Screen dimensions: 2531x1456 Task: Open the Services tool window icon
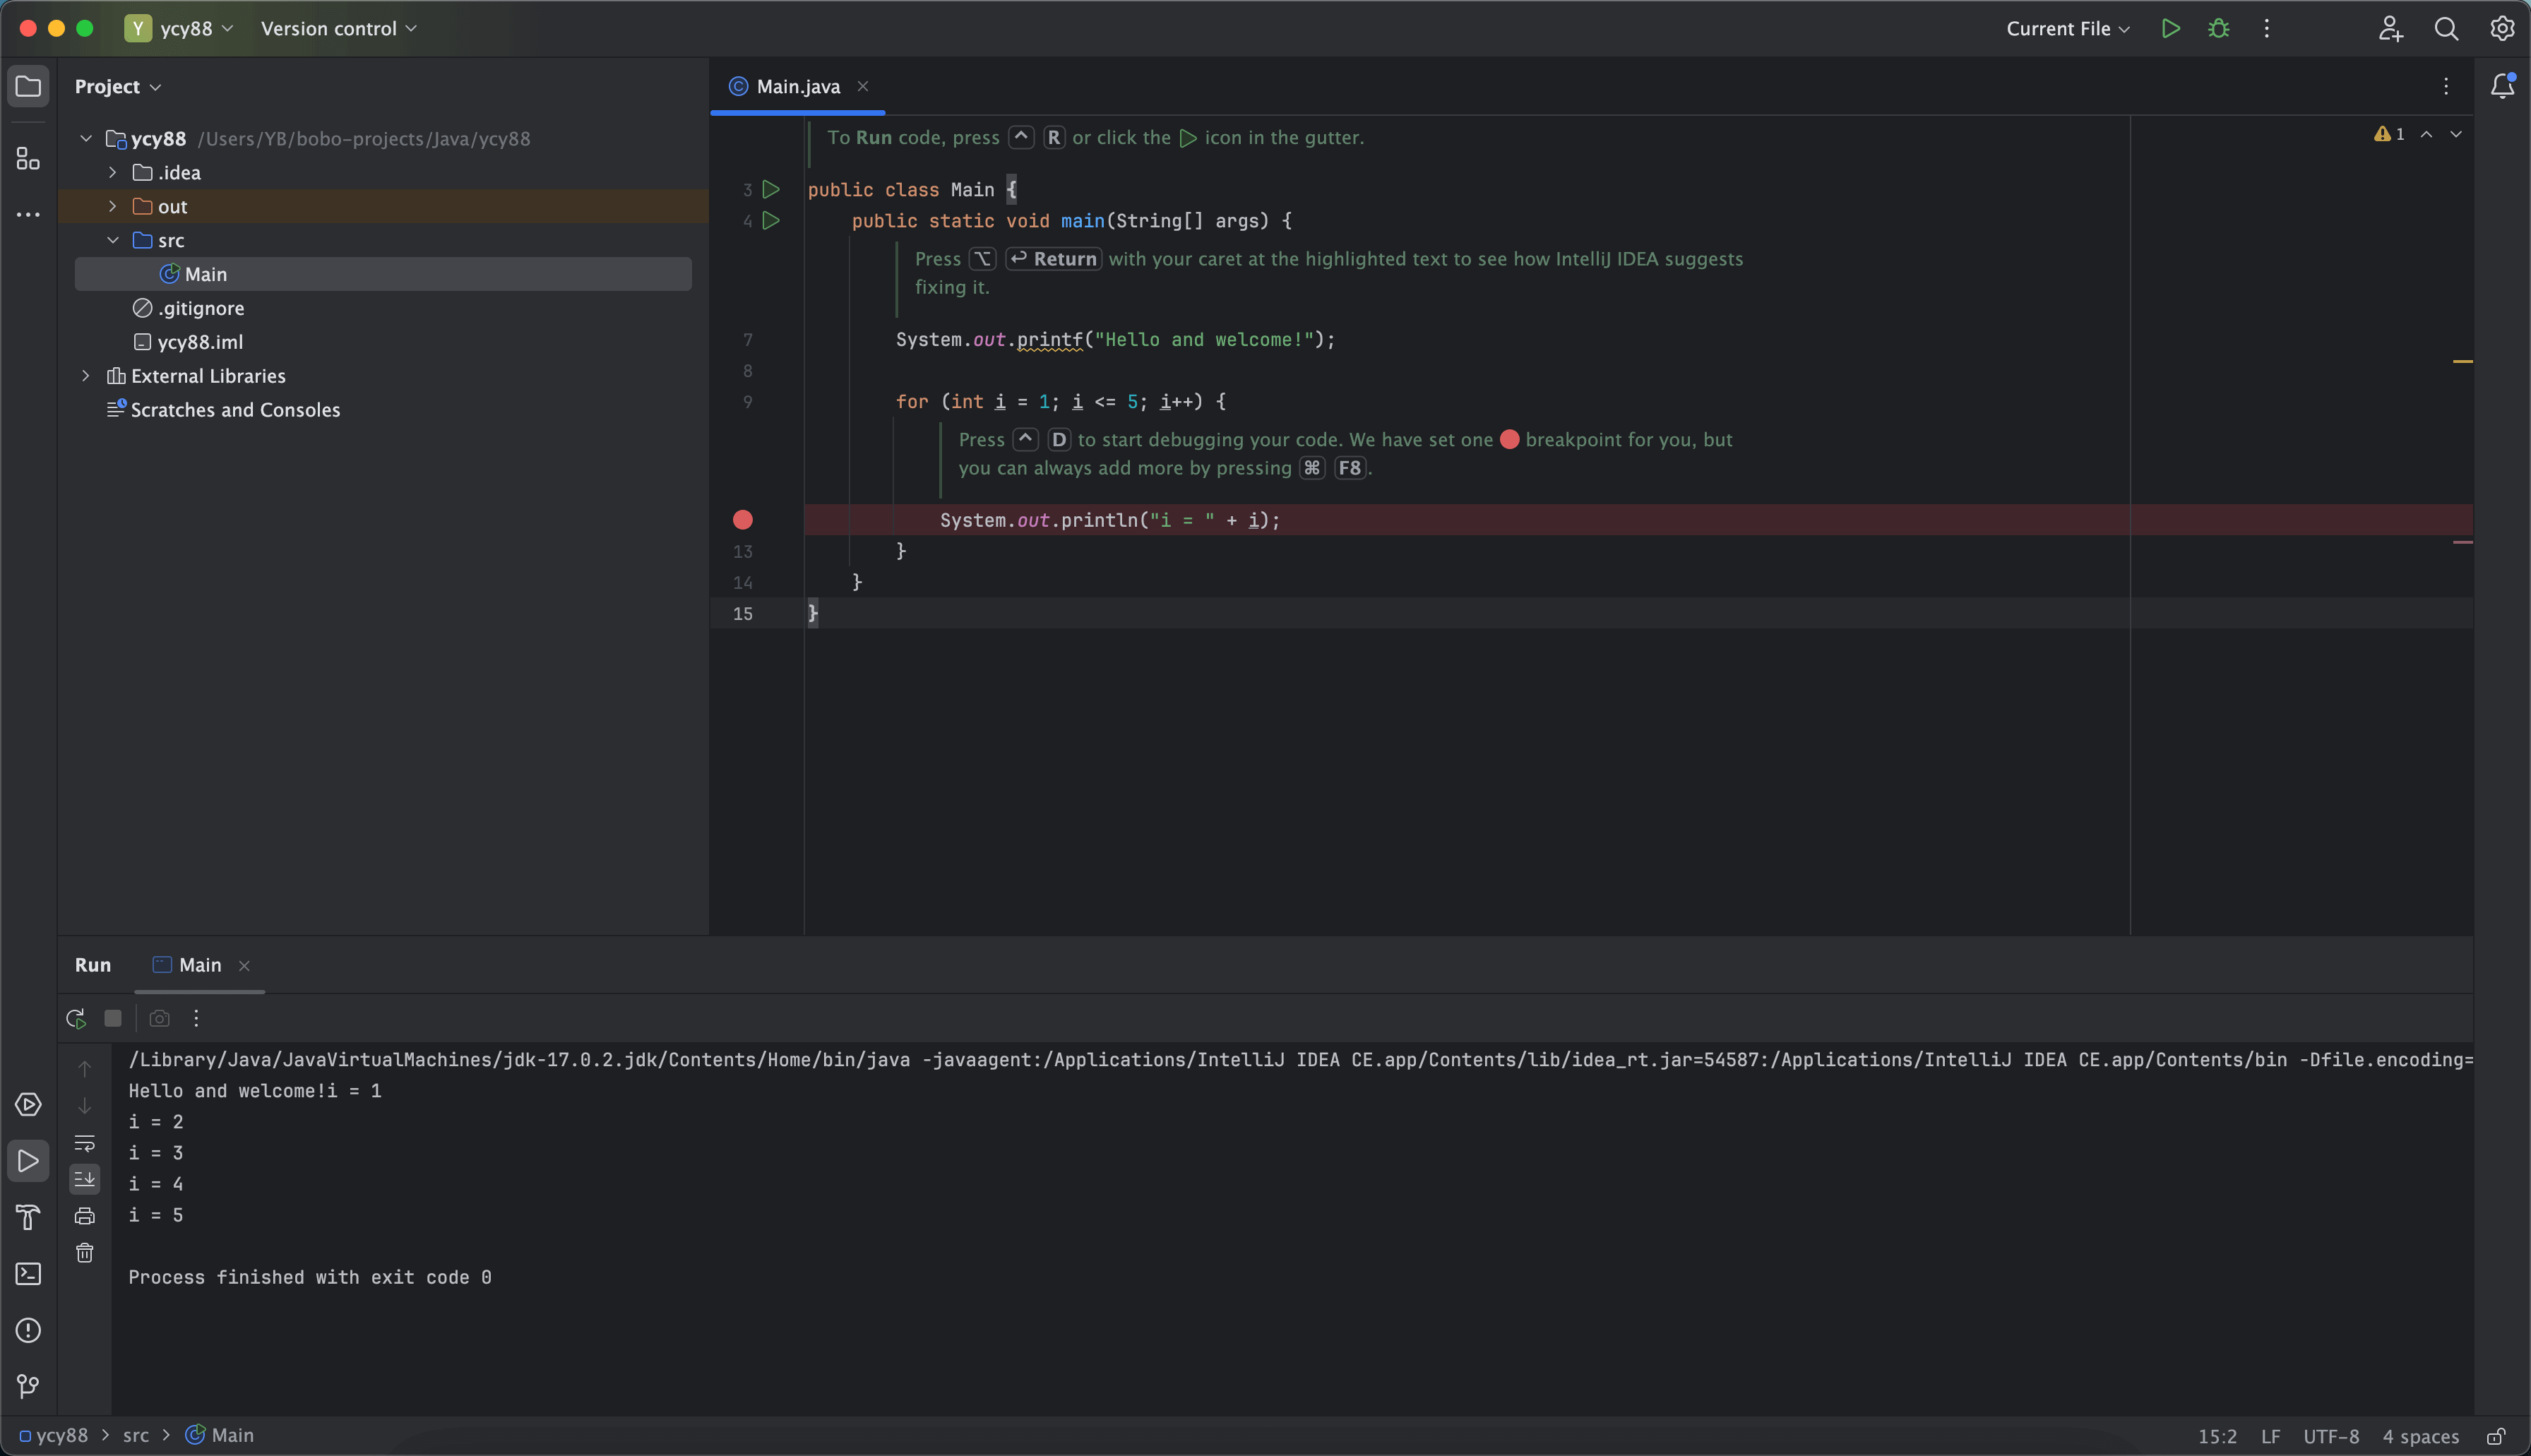[28, 1104]
